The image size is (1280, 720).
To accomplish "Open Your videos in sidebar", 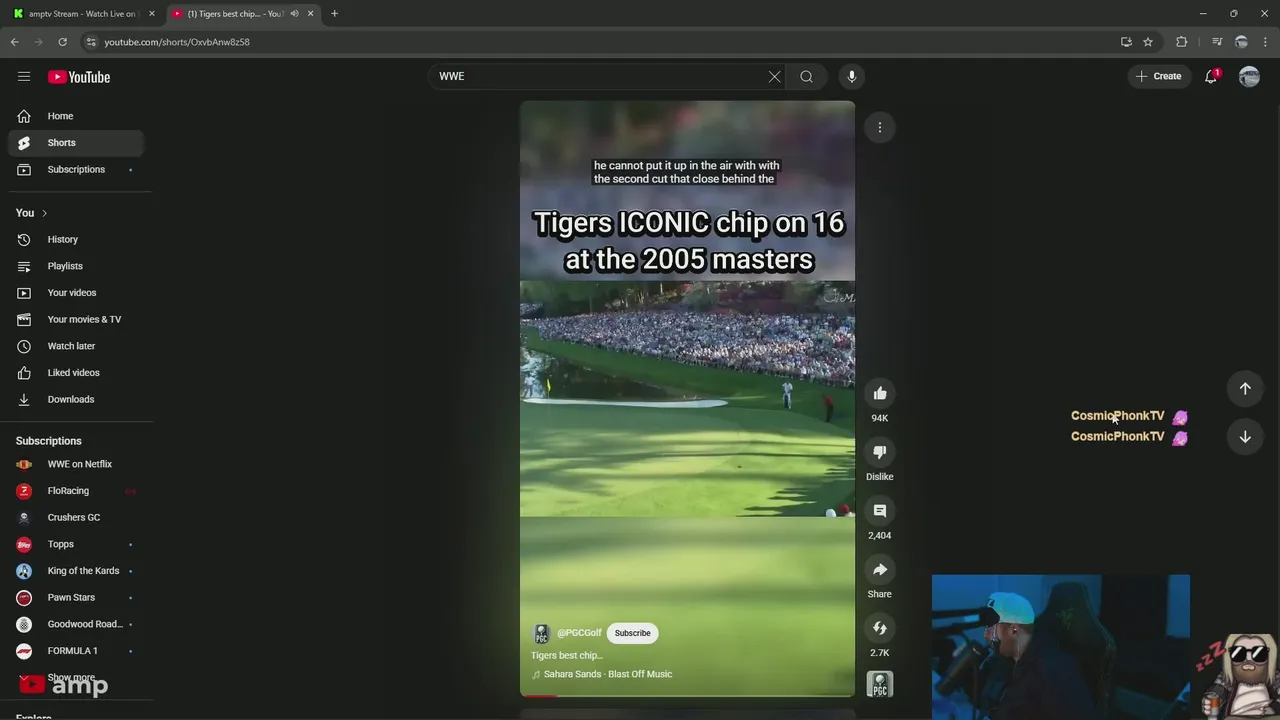I will pyautogui.click(x=76, y=293).
